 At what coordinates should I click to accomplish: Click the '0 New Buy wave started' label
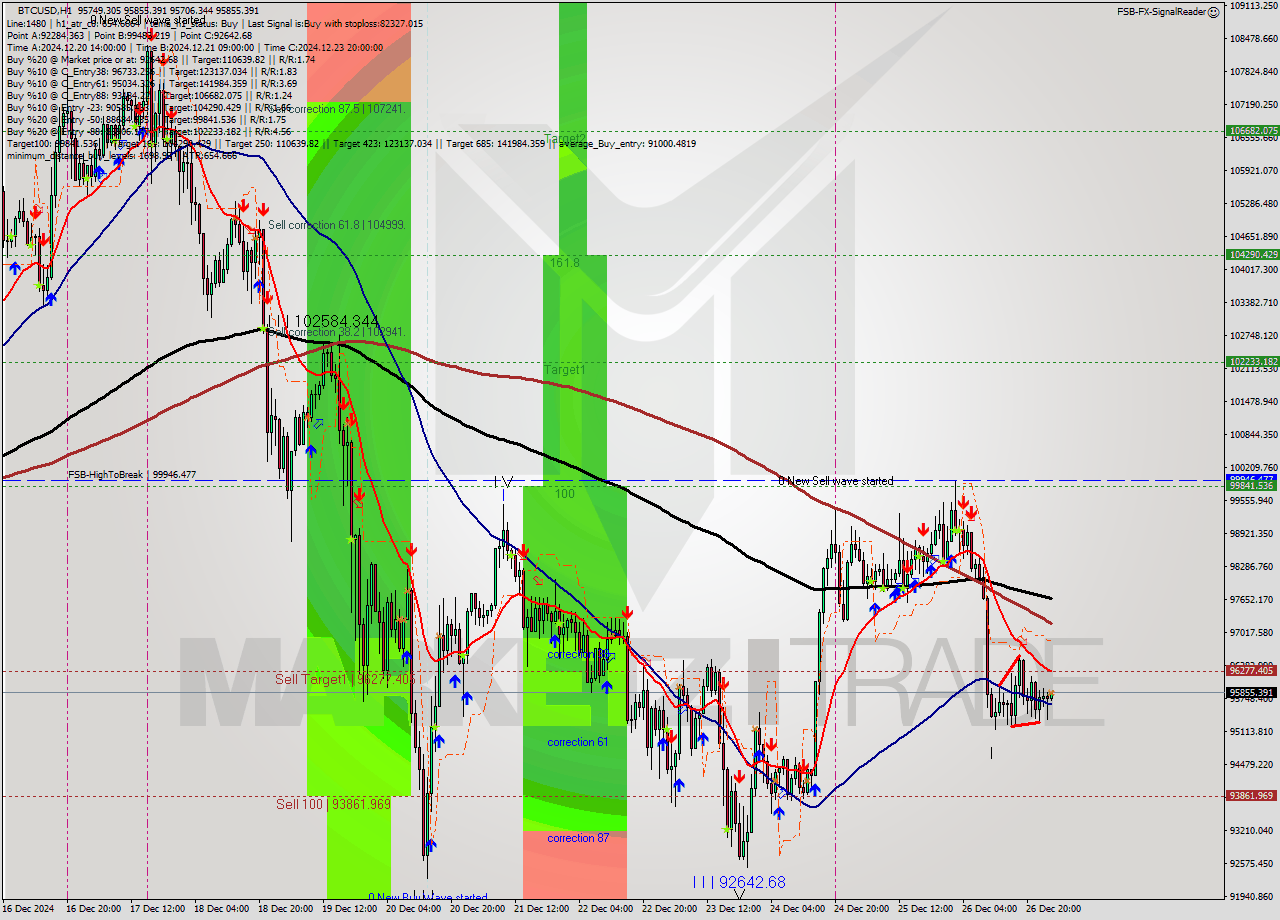(x=428, y=897)
